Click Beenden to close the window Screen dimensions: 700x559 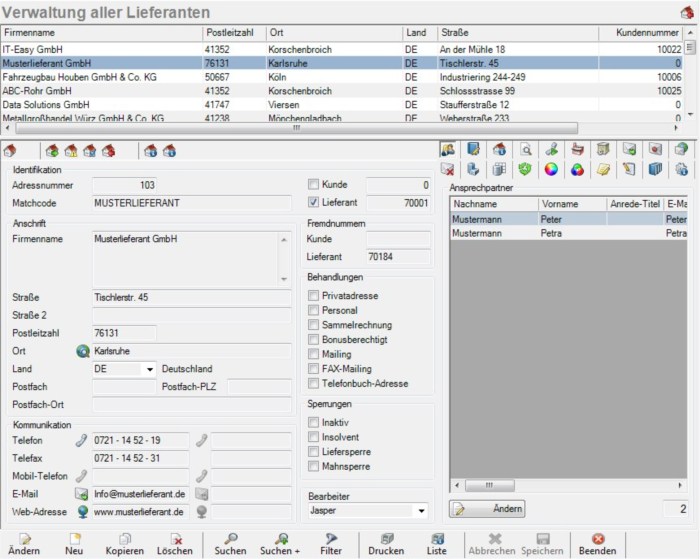pos(598,544)
